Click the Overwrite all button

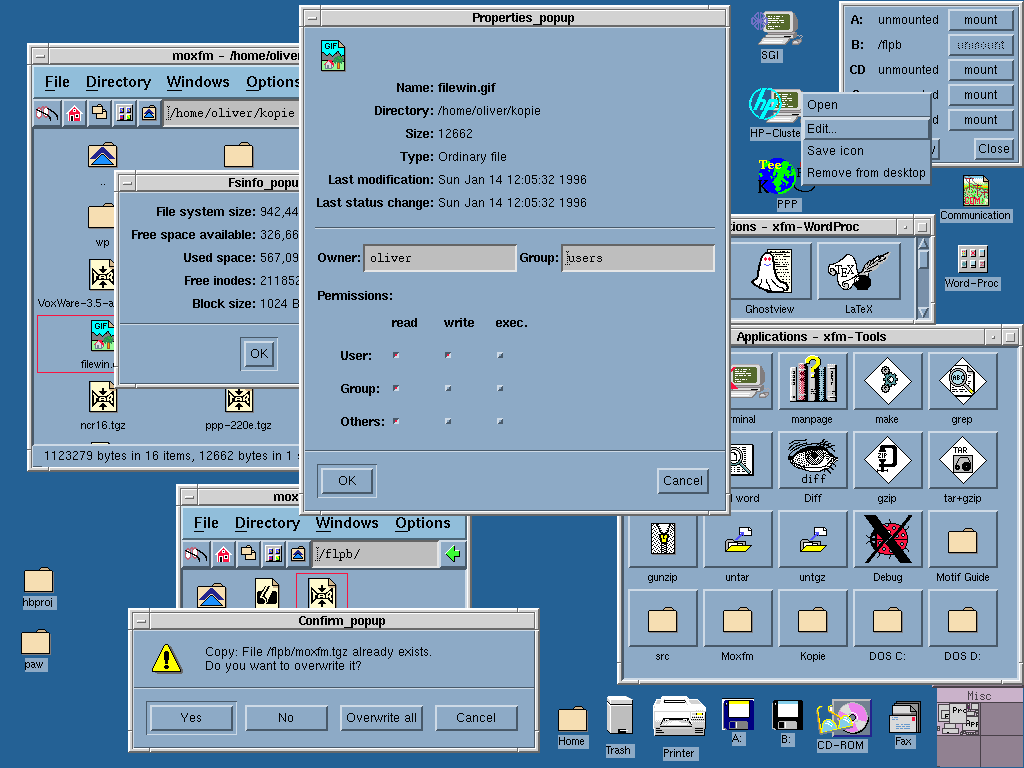pyautogui.click(x=381, y=717)
